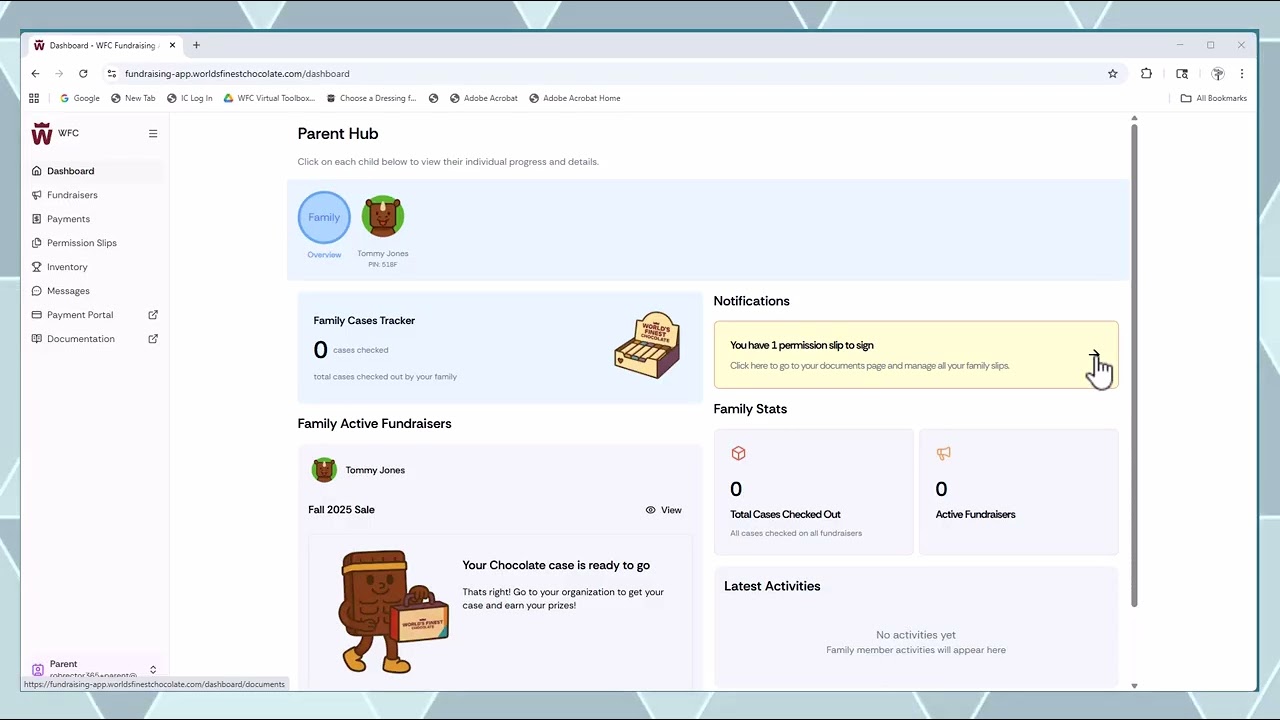Open the Adobe Acrobat bookmark
The width and height of the screenshot is (1280, 720).
[484, 98]
